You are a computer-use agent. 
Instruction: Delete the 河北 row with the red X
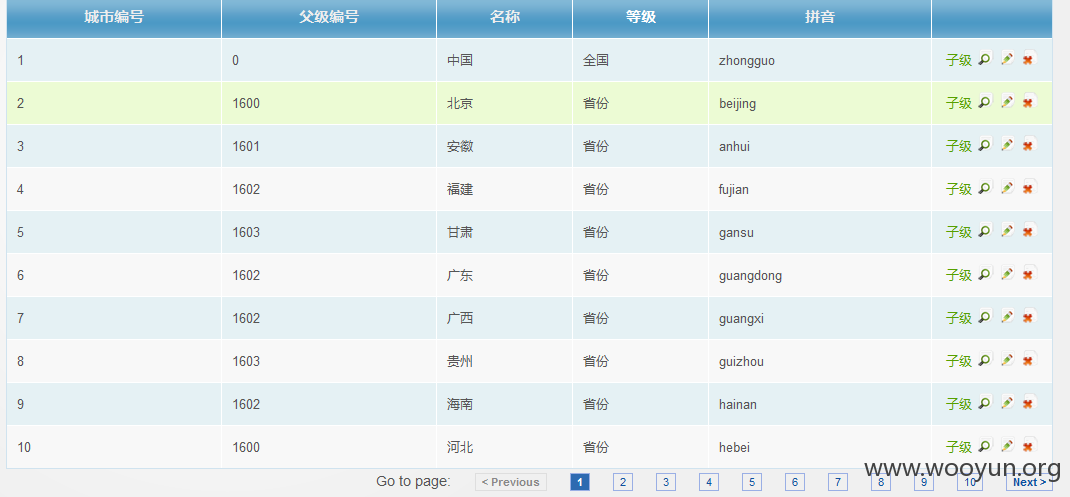pyautogui.click(x=1028, y=446)
